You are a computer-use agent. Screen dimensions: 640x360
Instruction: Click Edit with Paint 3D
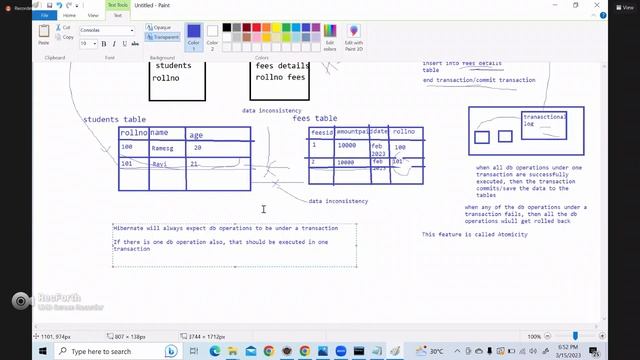(x=354, y=37)
